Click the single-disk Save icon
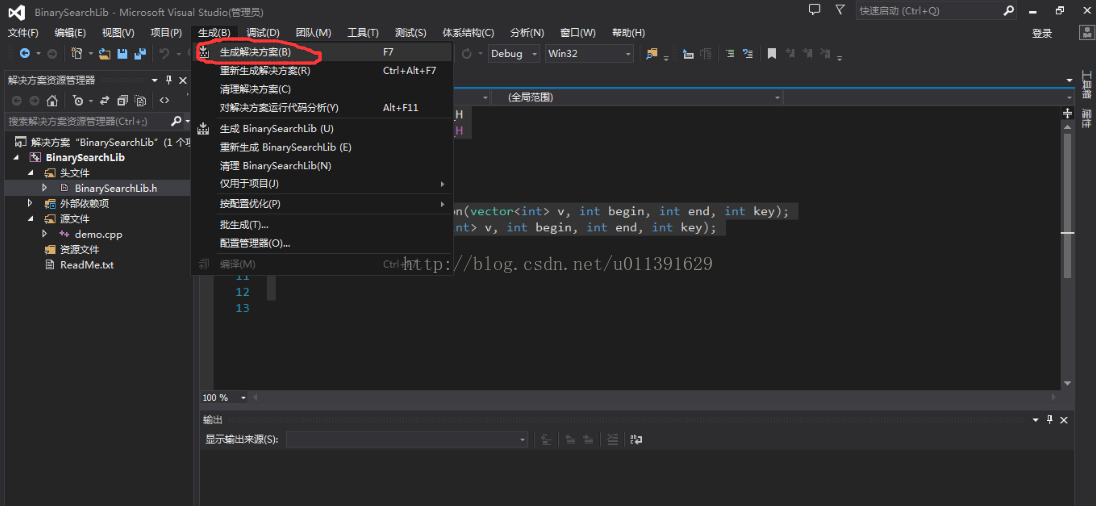Screen dimensions: 1096x506 (x=122, y=54)
